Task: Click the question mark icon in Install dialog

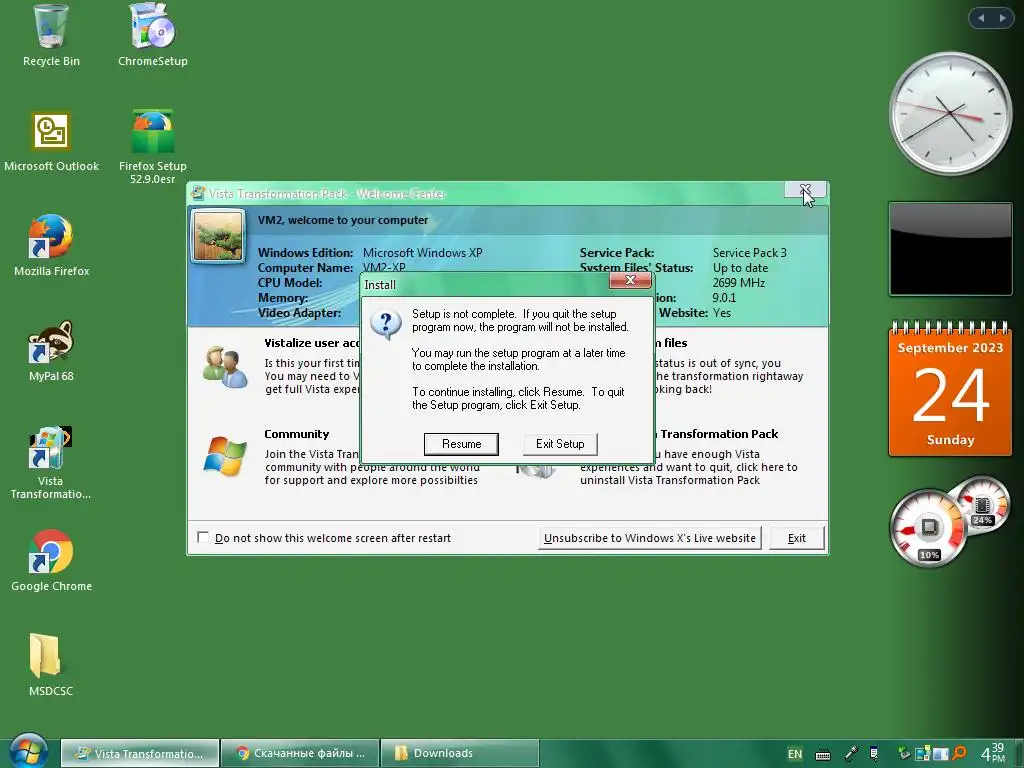Action: (386, 325)
